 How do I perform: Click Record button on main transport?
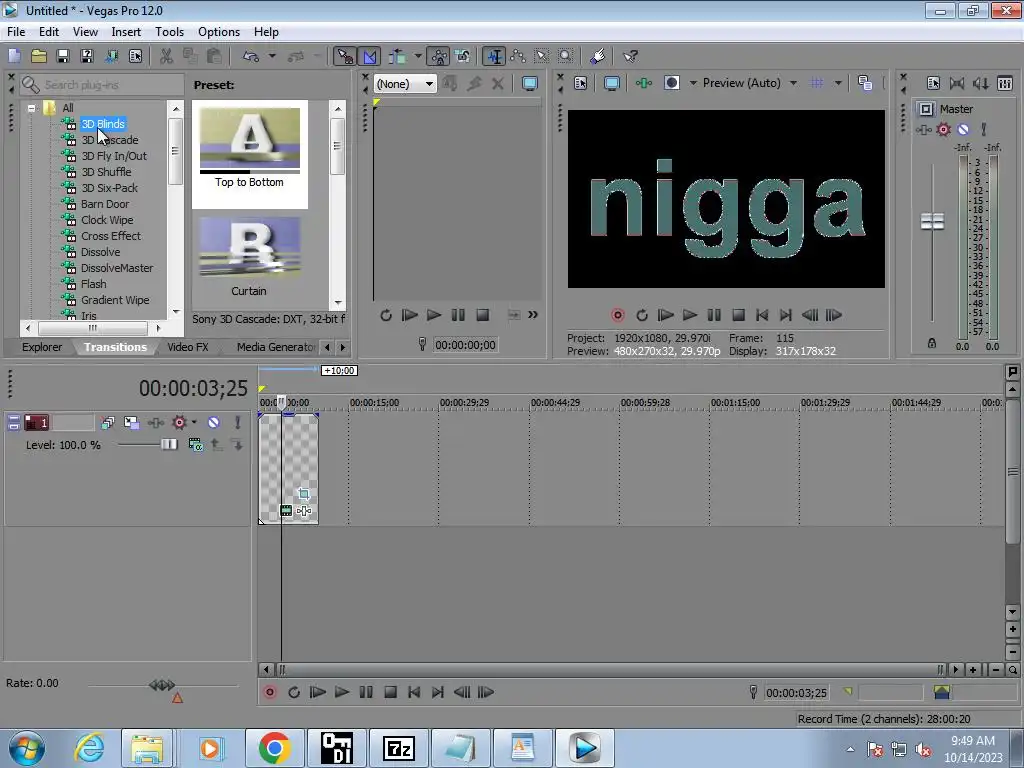pos(270,692)
